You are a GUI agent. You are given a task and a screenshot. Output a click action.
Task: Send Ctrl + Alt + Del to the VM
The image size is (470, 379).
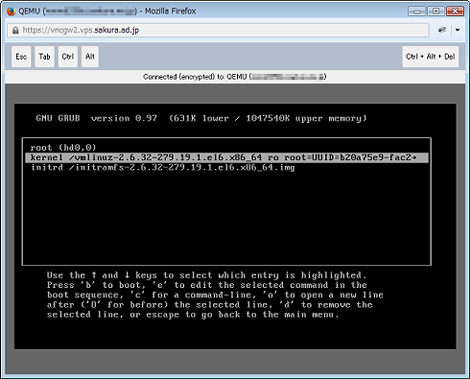coord(430,57)
